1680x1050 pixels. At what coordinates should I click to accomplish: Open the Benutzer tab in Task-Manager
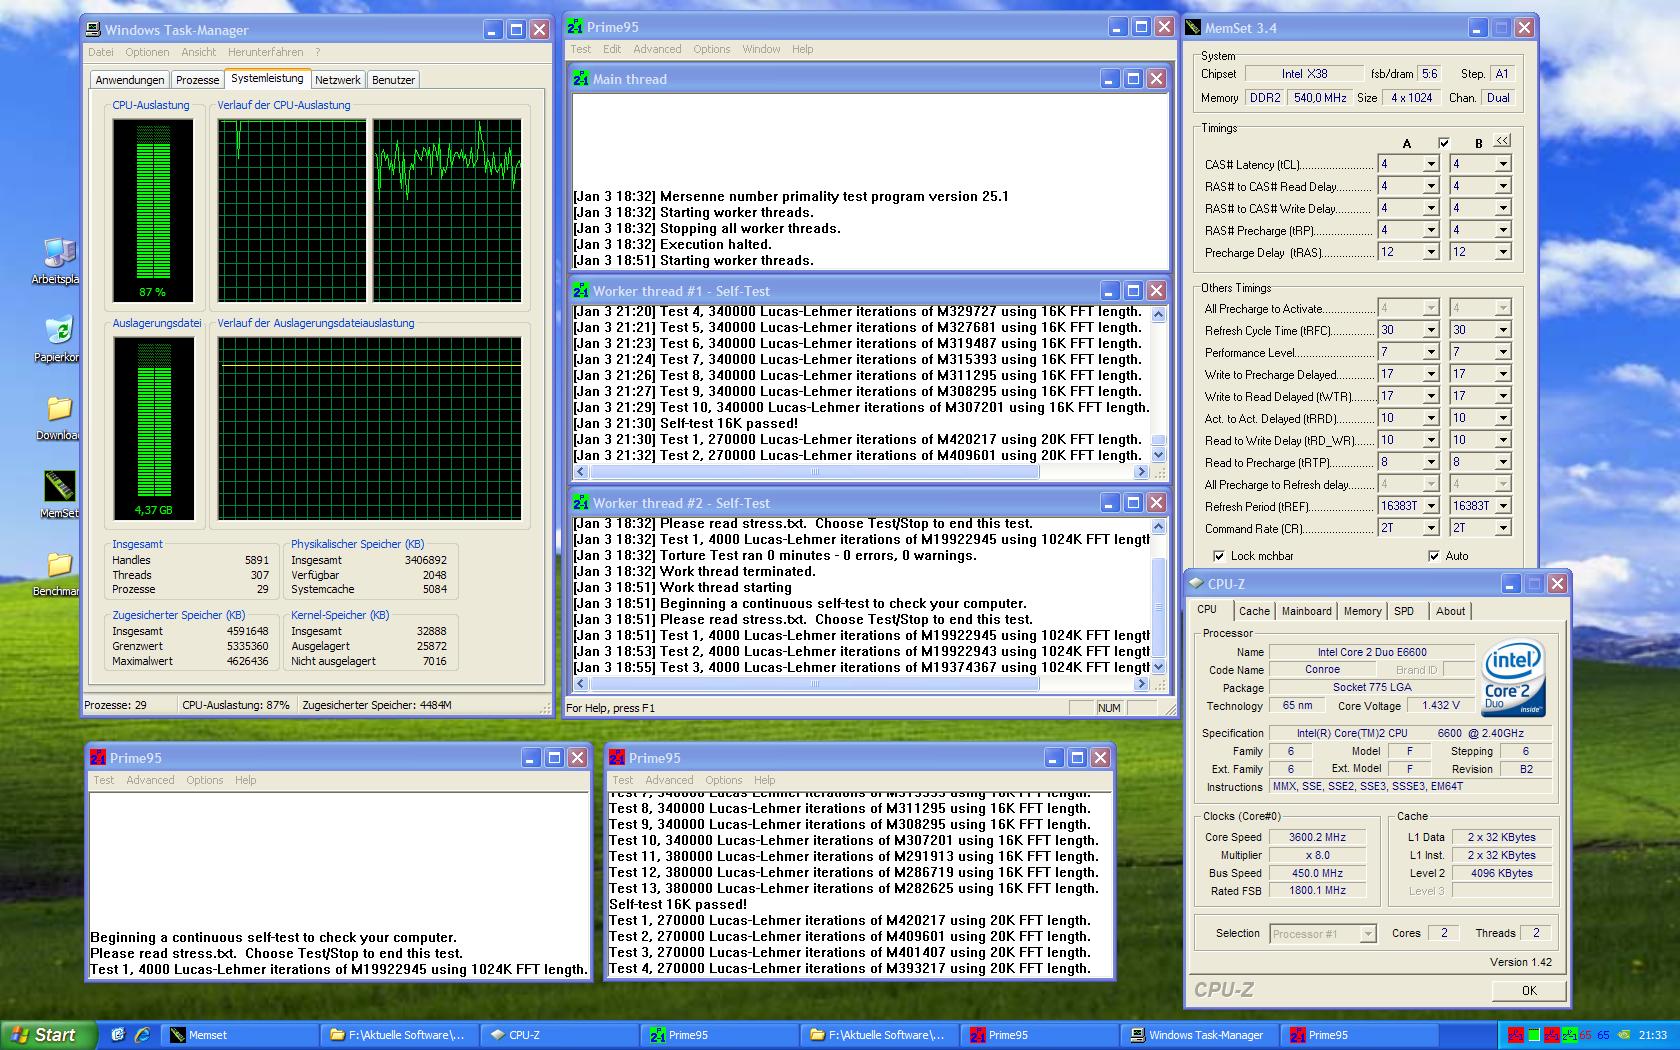pos(393,80)
